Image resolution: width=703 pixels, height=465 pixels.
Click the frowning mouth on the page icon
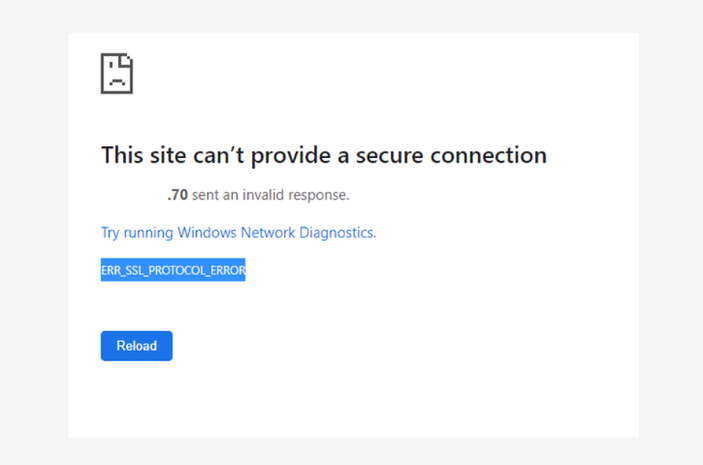117,81
